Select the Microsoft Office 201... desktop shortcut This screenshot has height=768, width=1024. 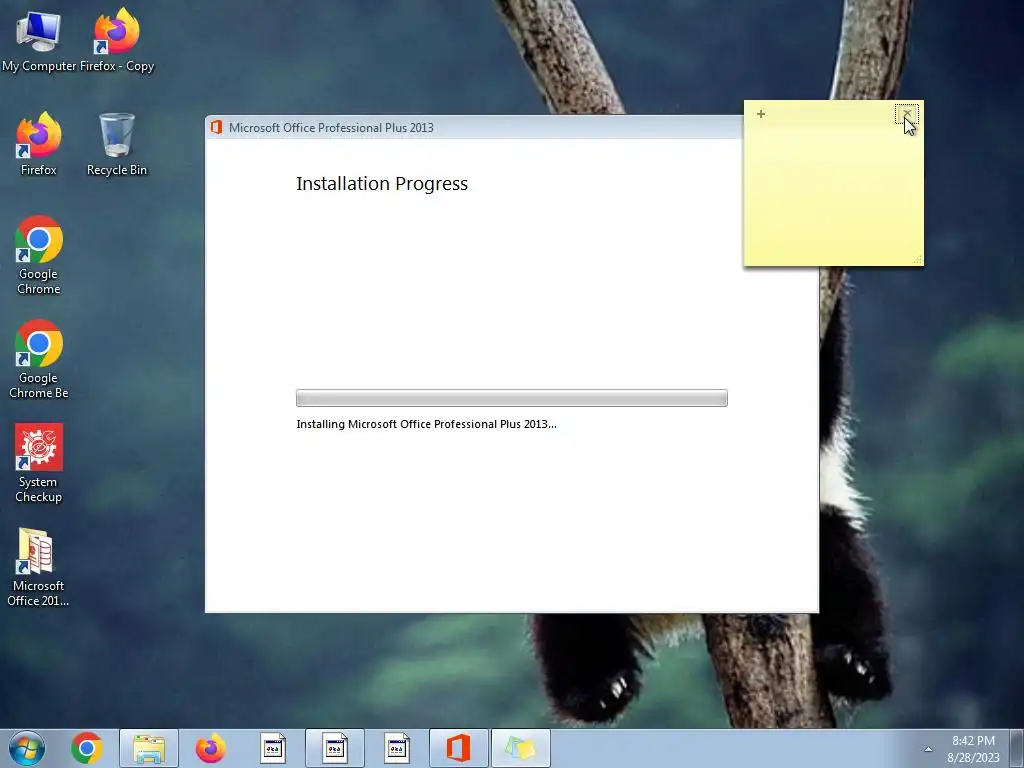coord(38,567)
